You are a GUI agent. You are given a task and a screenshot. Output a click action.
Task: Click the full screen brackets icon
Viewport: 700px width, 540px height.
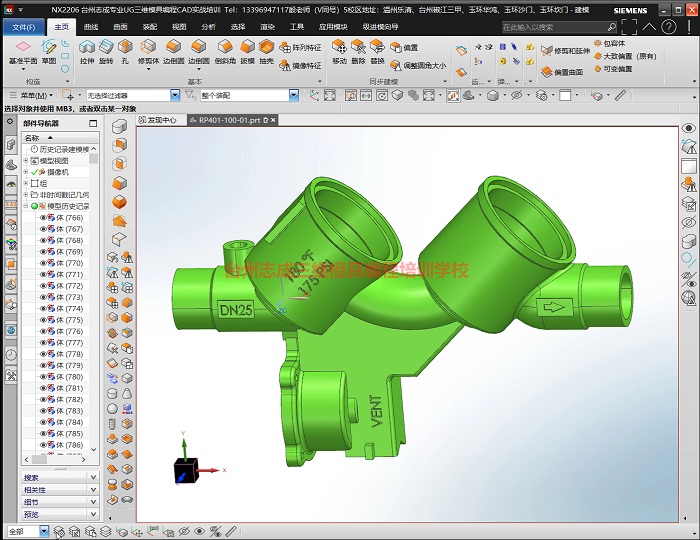[x=629, y=27]
